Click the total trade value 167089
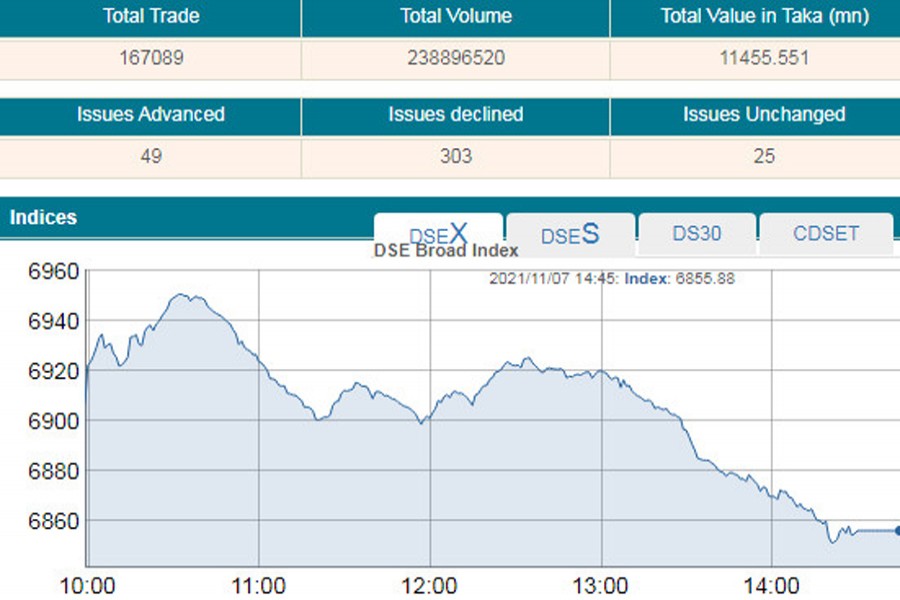900x600 pixels. click(x=150, y=58)
